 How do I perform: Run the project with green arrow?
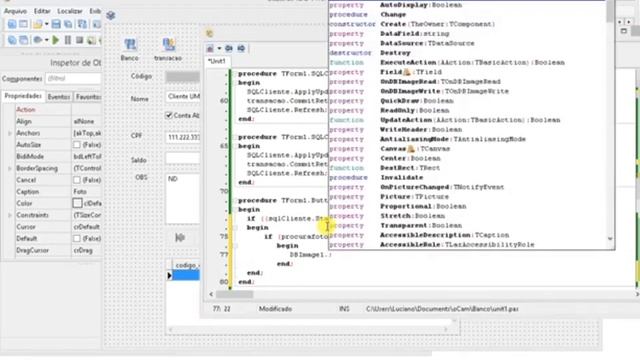pyautogui.click(x=56, y=40)
